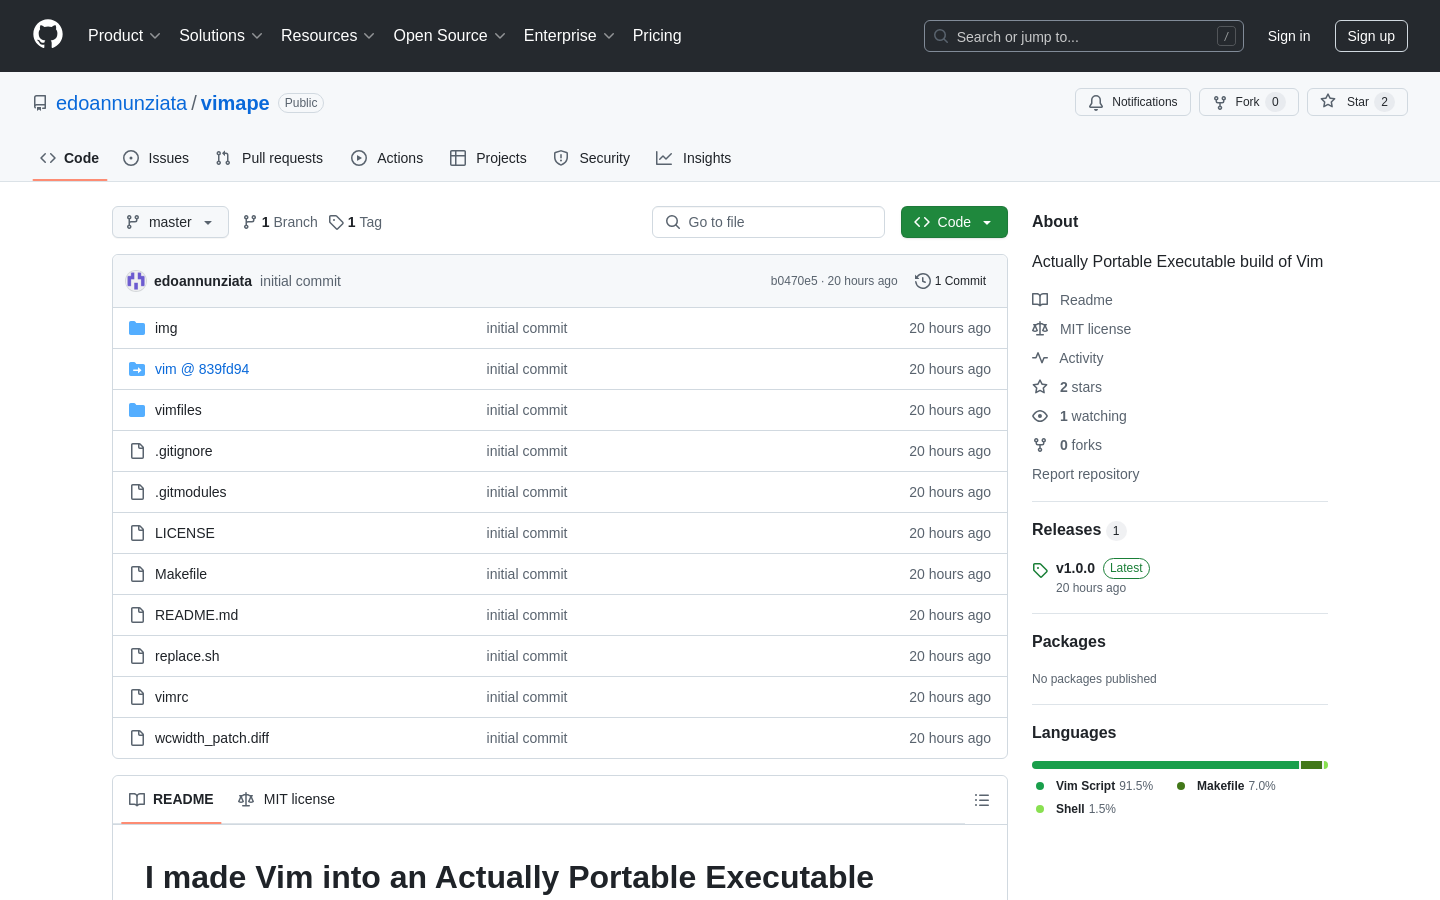Click the b0470e5 commit hash
Screen dimensions: 1440x900
(794, 281)
